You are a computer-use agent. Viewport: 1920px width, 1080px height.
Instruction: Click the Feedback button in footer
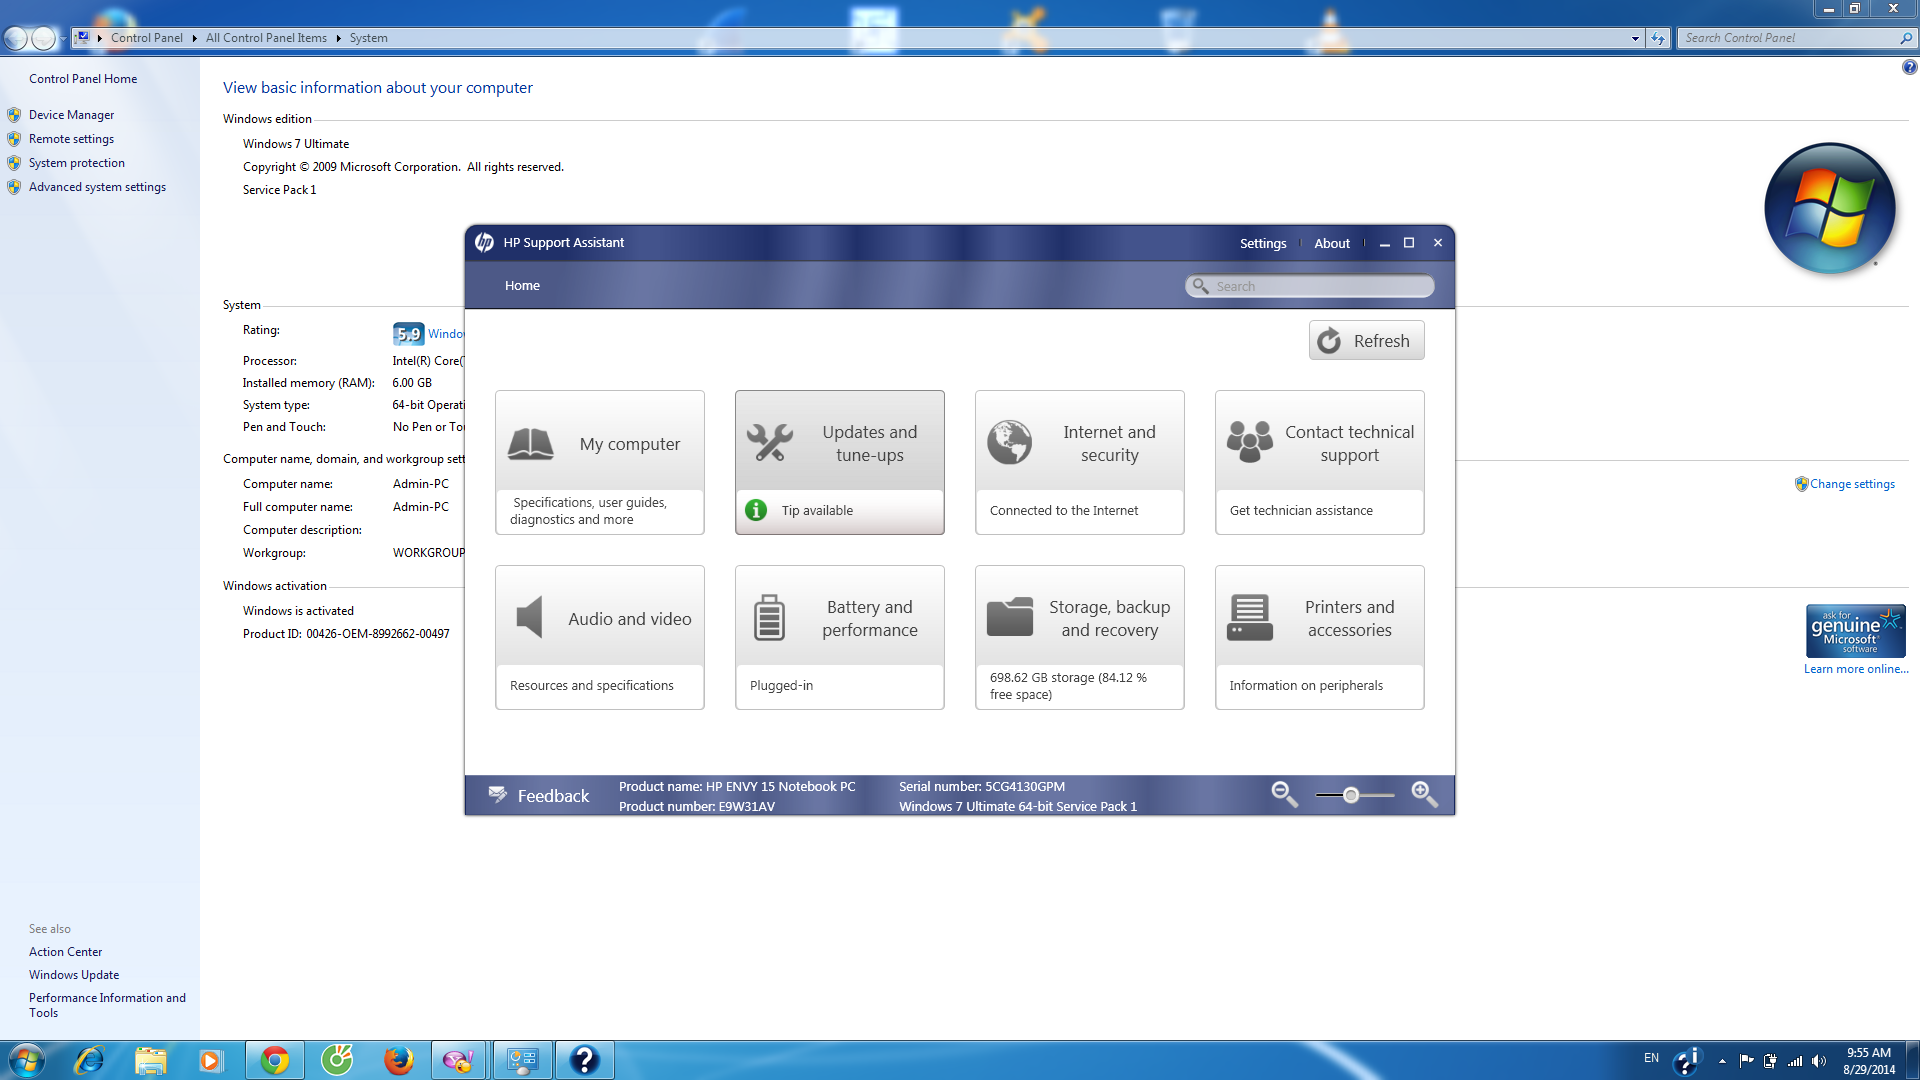click(539, 795)
